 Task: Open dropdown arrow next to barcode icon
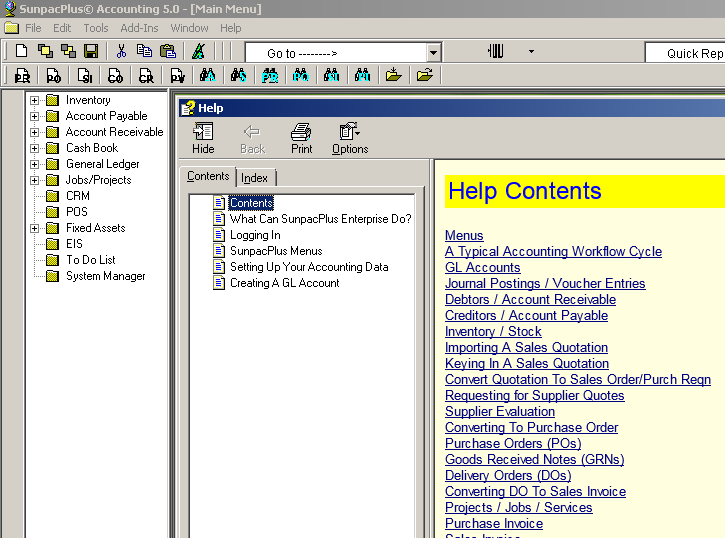click(x=531, y=51)
